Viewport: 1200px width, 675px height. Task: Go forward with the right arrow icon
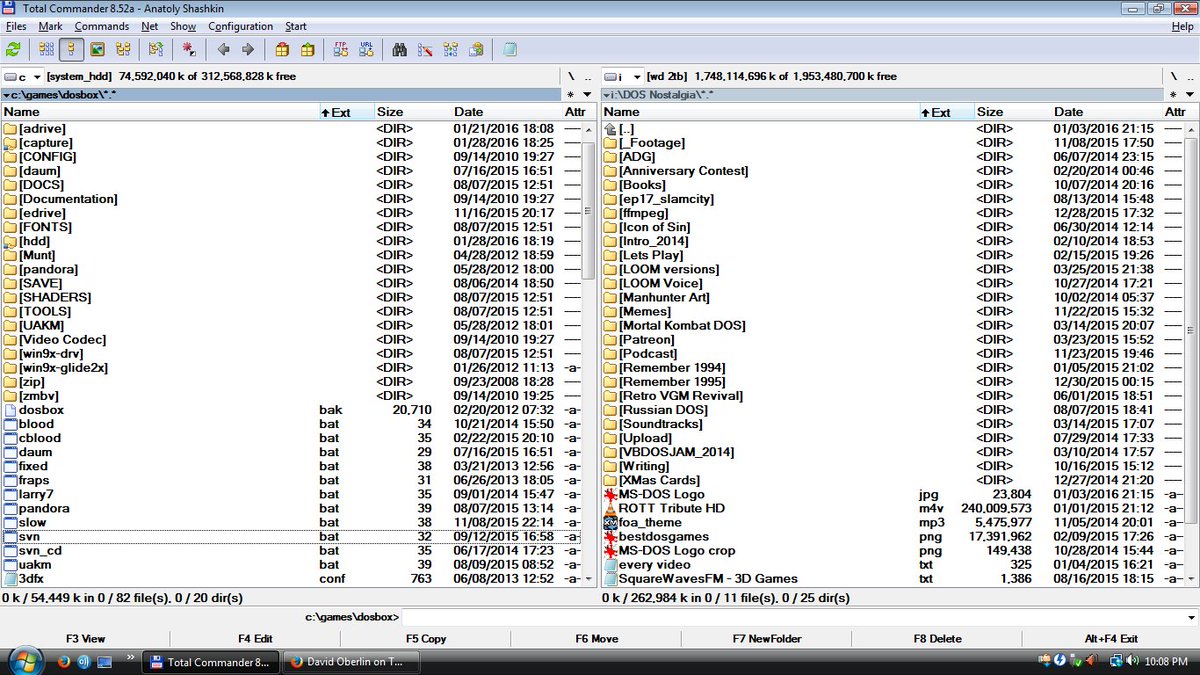248,49
